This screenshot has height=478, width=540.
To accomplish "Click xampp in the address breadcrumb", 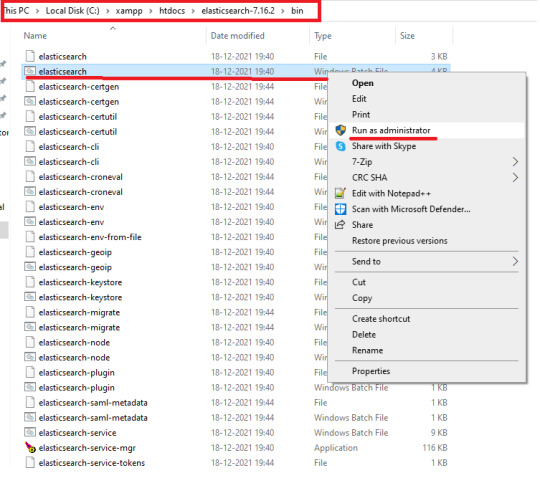I will 129,11.
